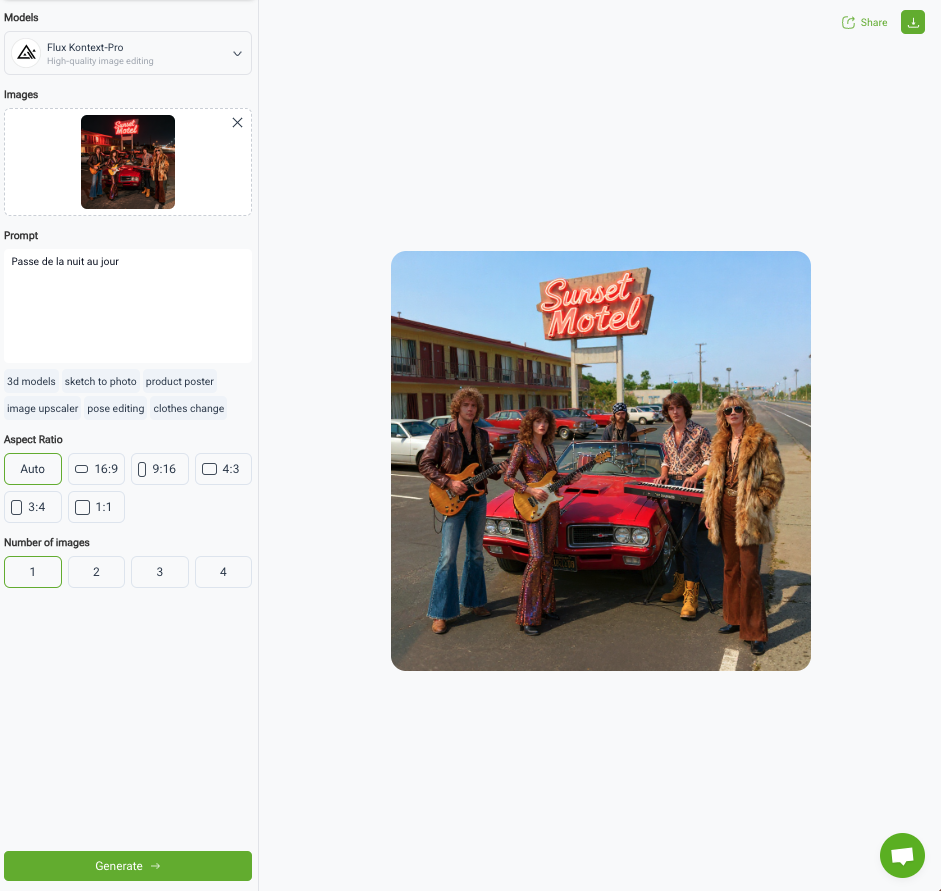941x891 pixels.
Task: Set number of images to 4
Action: (223, 572)
